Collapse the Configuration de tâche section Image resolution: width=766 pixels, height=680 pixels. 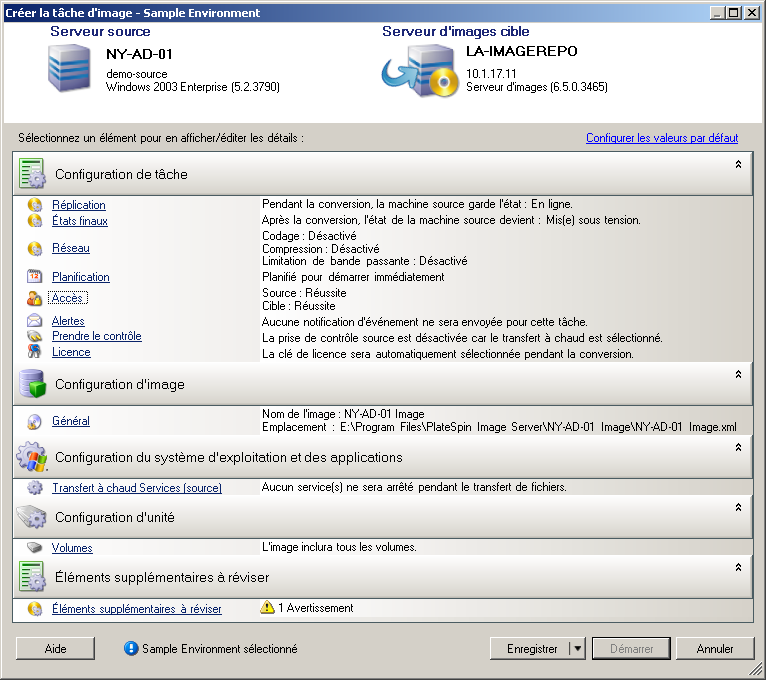click(738, 165)
